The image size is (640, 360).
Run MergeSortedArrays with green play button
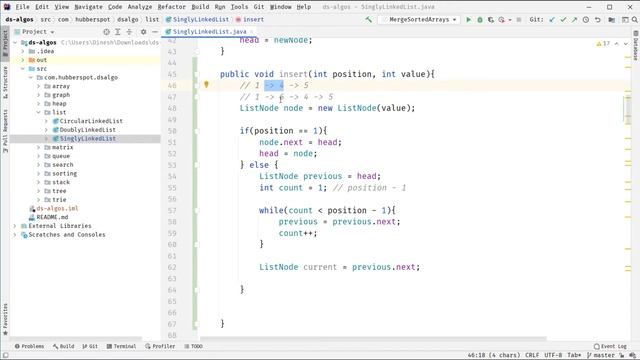coord(469,20)
